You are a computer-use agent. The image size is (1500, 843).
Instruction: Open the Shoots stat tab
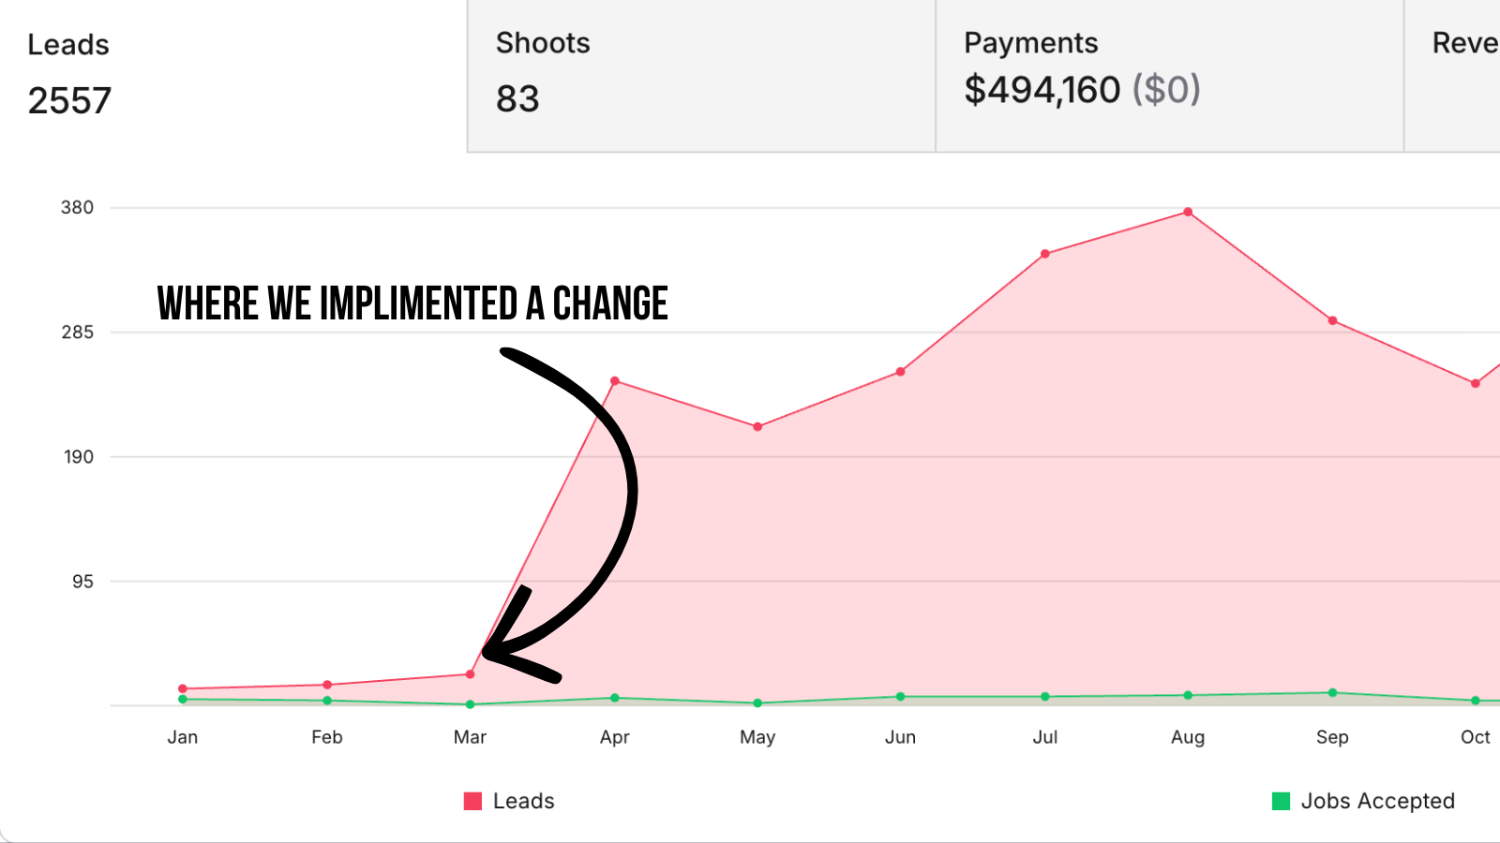[x=701, y=76]
